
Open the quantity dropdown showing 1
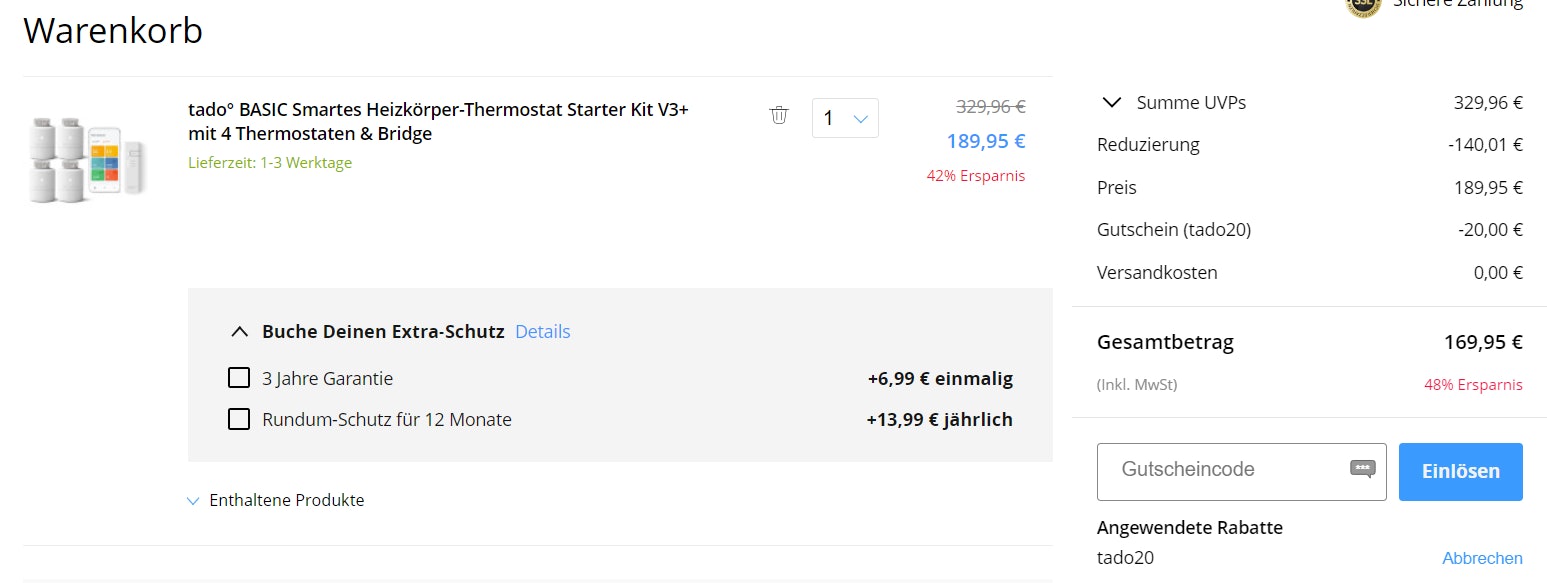coord(845,118)
